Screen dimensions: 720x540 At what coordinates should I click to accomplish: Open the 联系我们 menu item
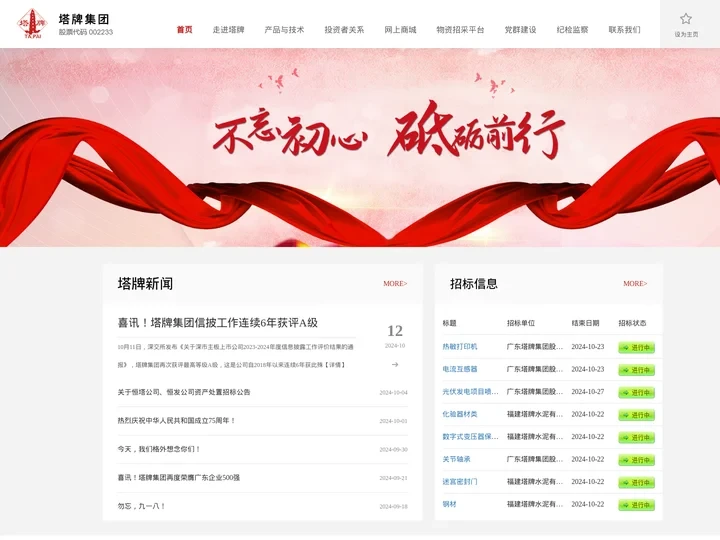click(x=624, y=30)
